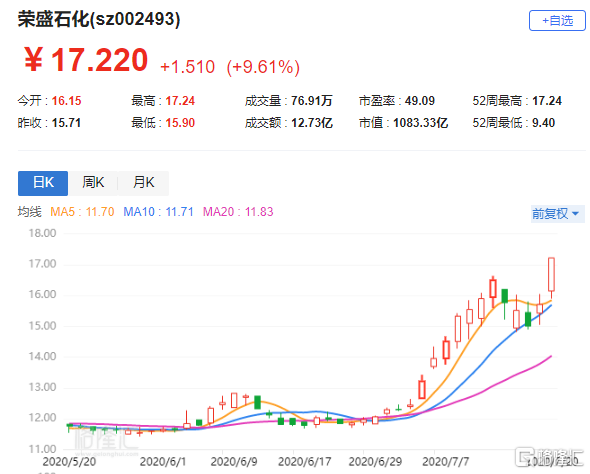The height and width of the screenshot is (474, 590).
Task: Switch to the 周K weekly chart tab
Action: (x=93, y=183)
